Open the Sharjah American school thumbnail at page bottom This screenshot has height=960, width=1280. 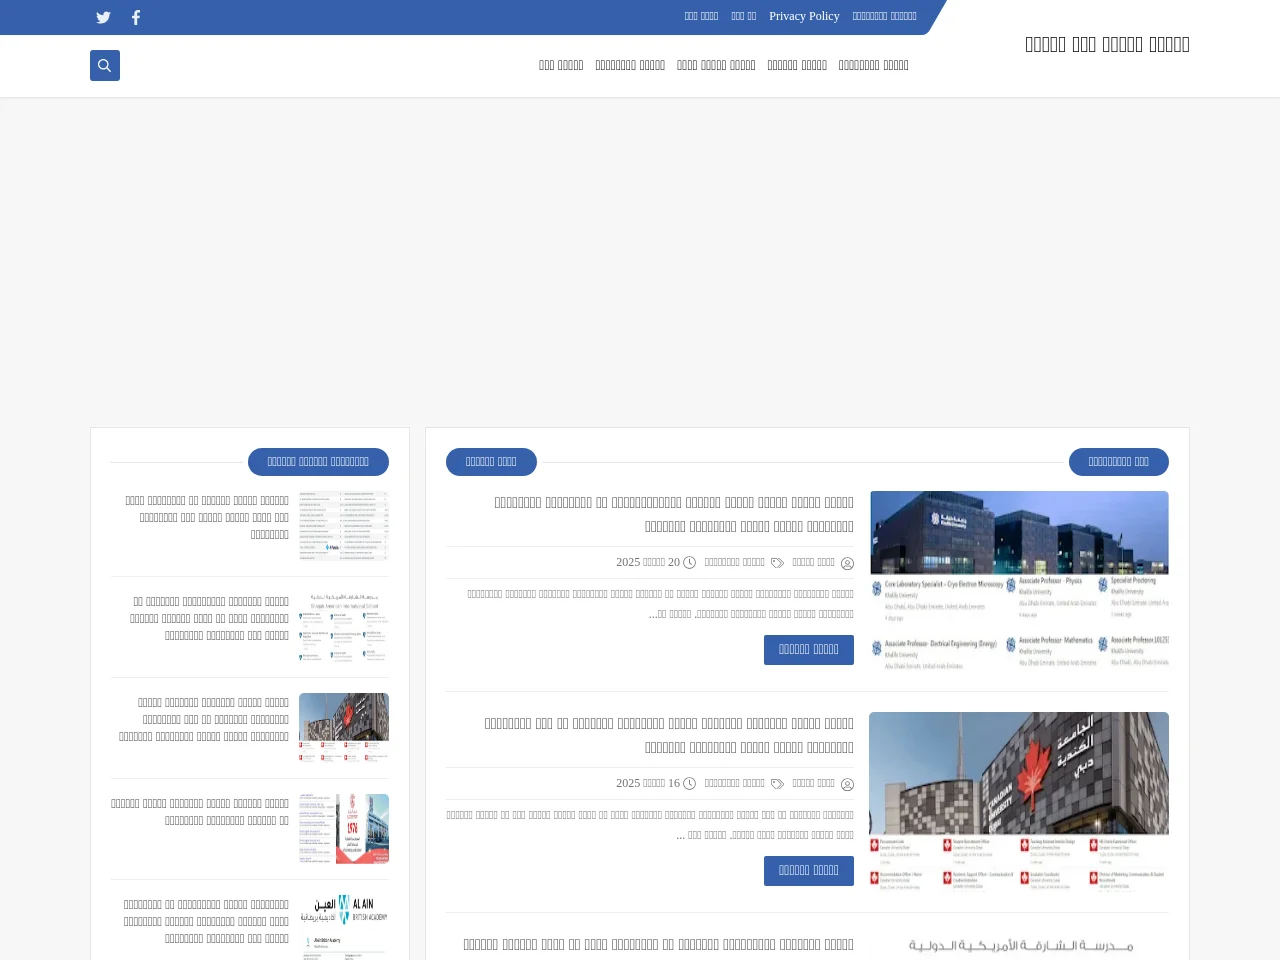click(x=1019, y=946)
